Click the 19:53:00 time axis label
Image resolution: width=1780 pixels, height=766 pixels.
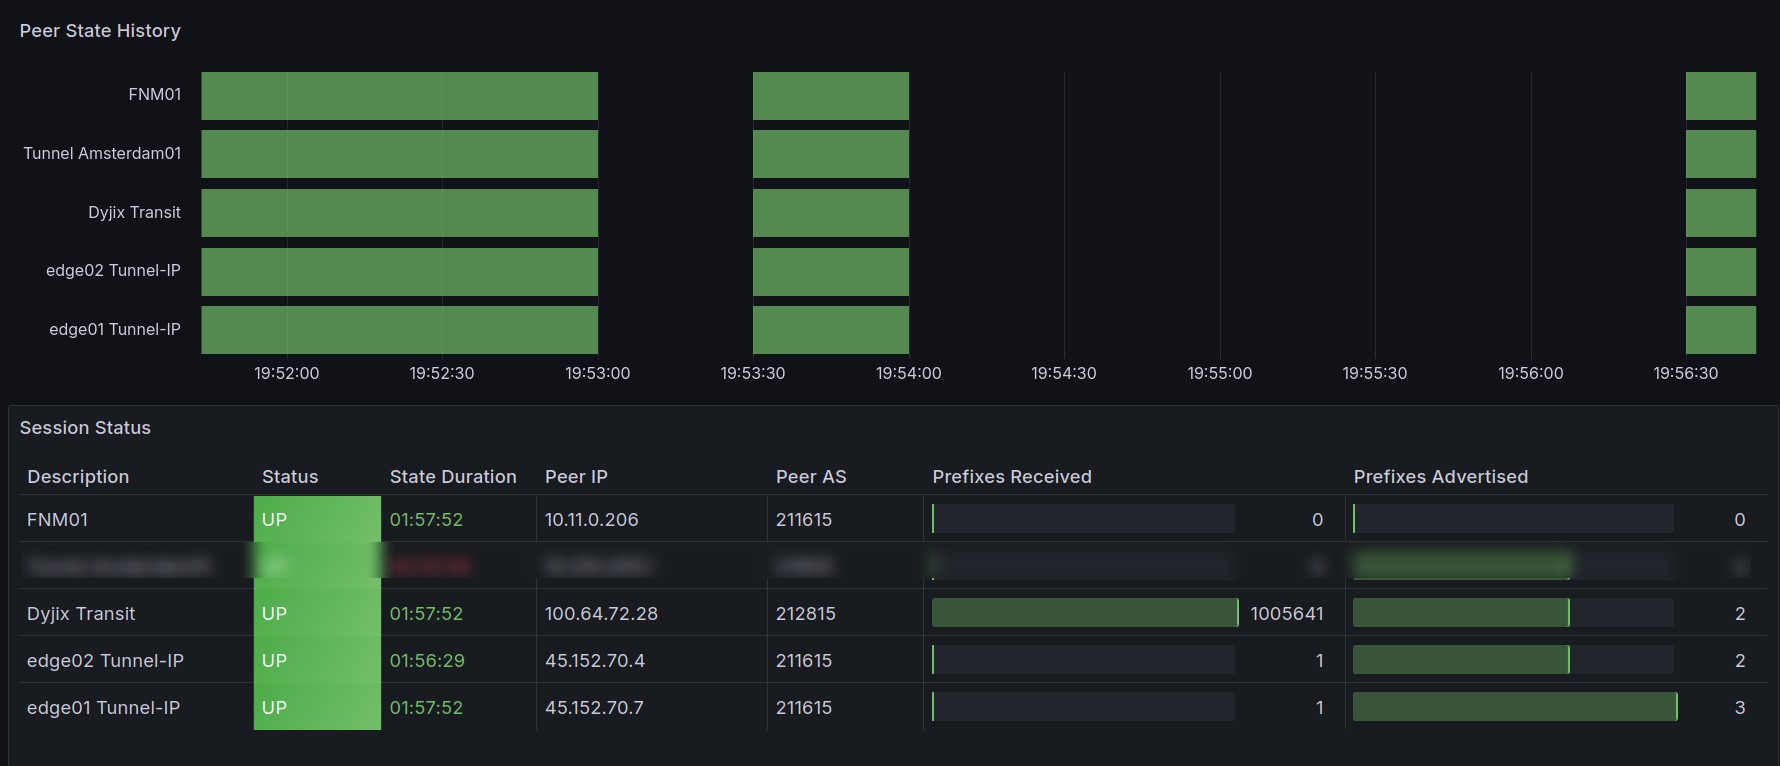point(597,373)
